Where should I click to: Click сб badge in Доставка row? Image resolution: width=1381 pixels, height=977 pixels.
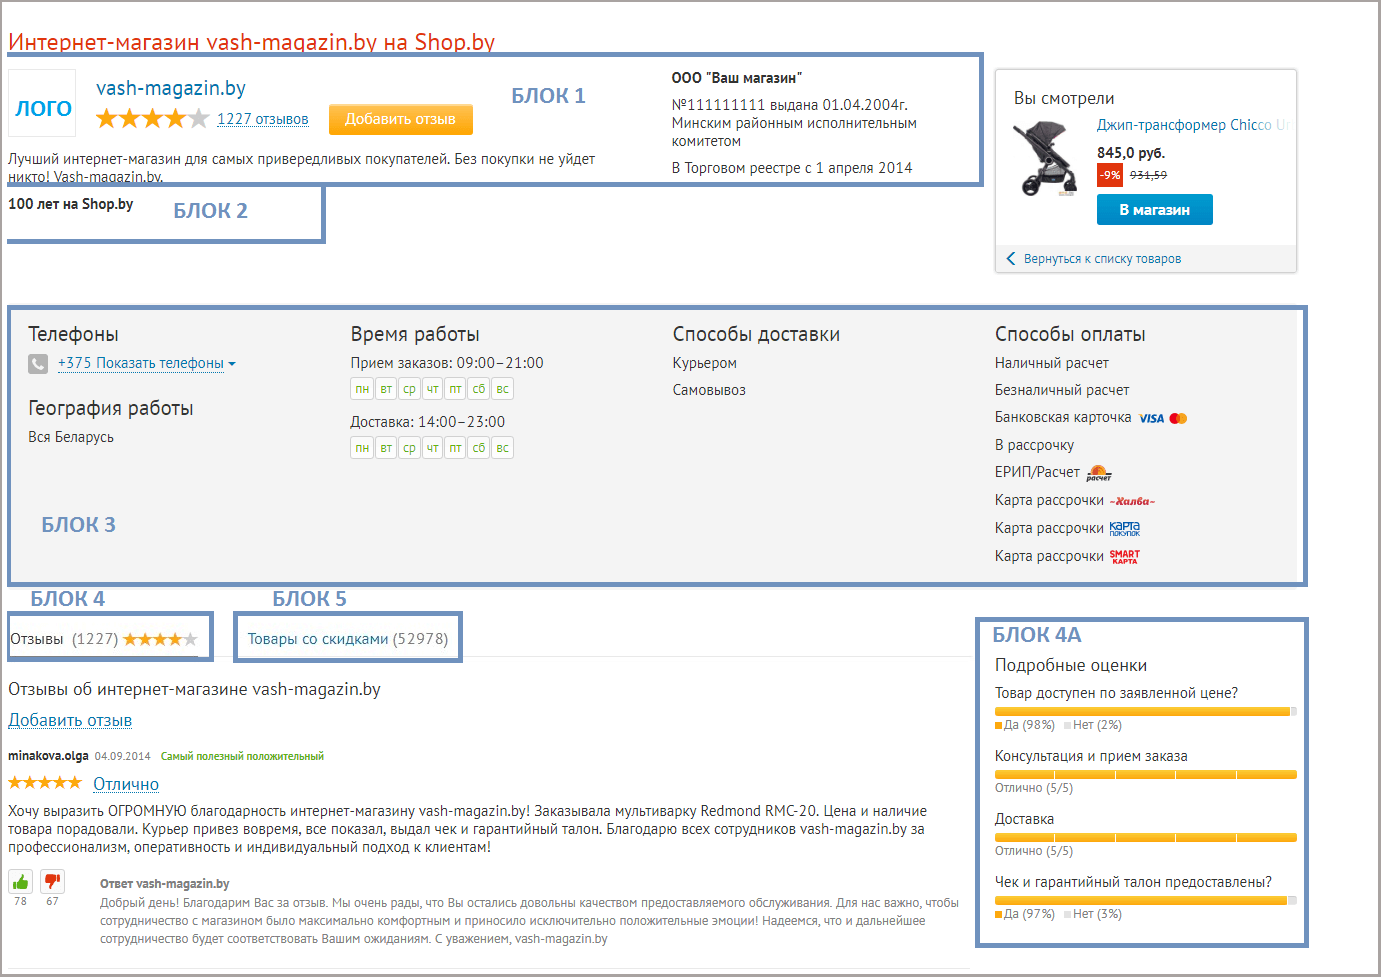479,448
